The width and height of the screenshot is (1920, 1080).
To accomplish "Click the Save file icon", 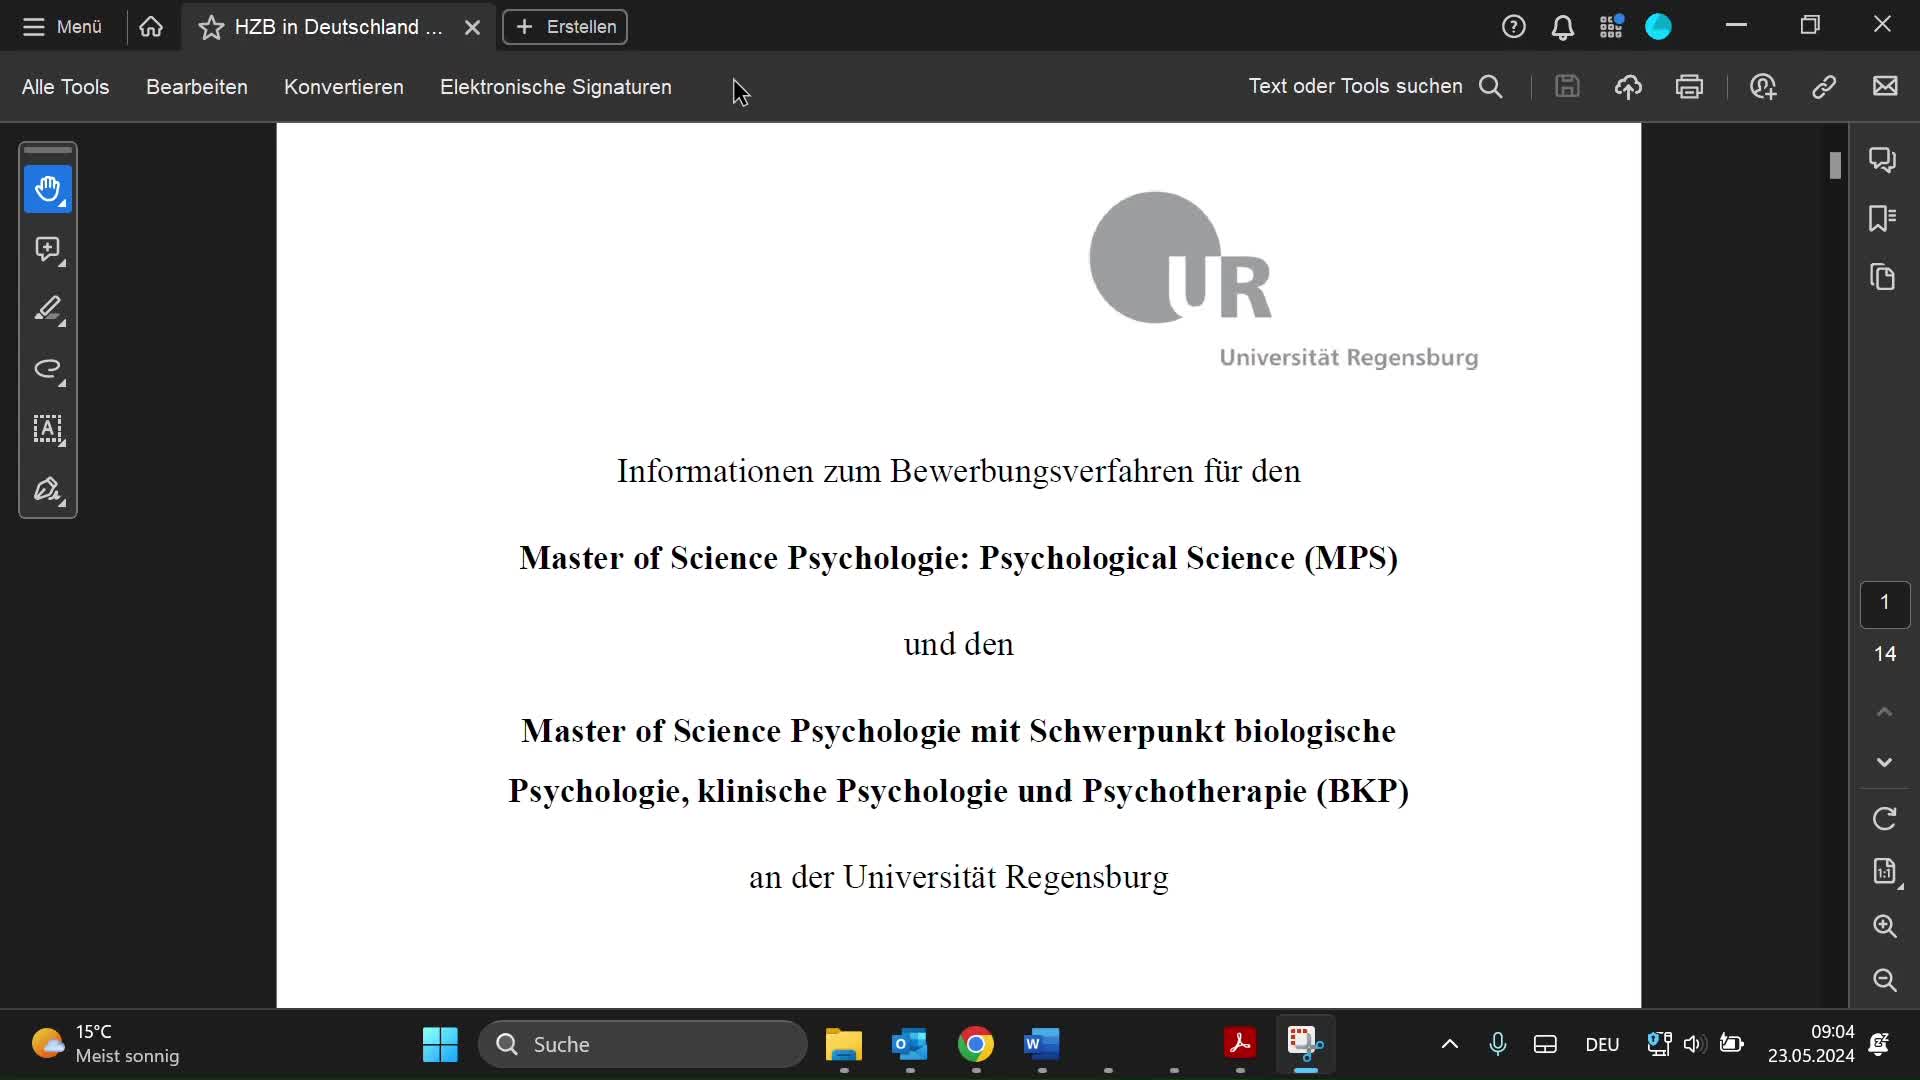I will pos(1567,87).
